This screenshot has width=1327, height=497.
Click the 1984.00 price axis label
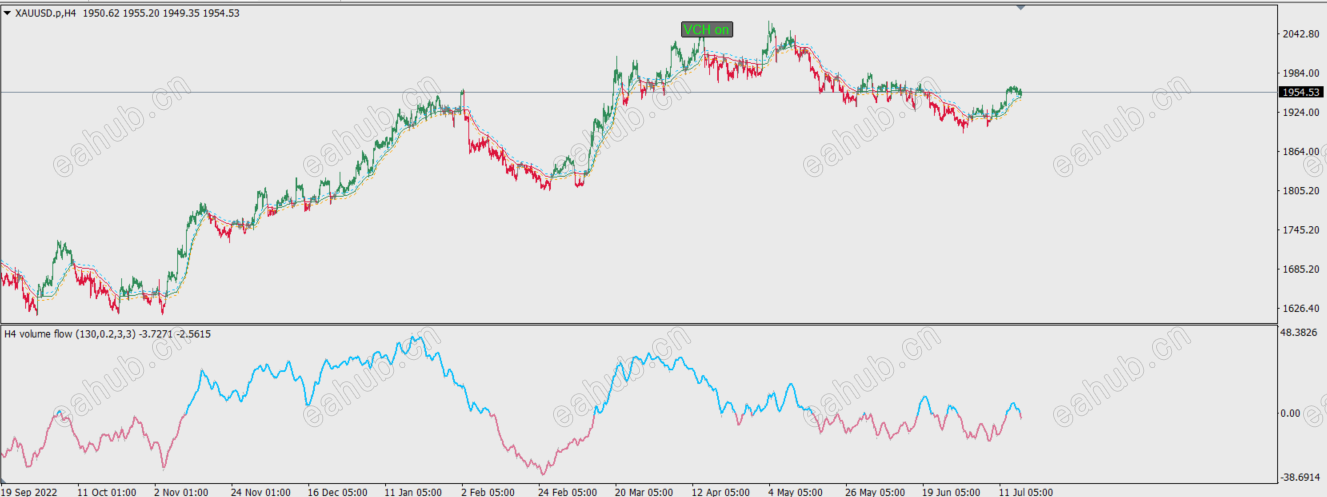[1300, 73]
